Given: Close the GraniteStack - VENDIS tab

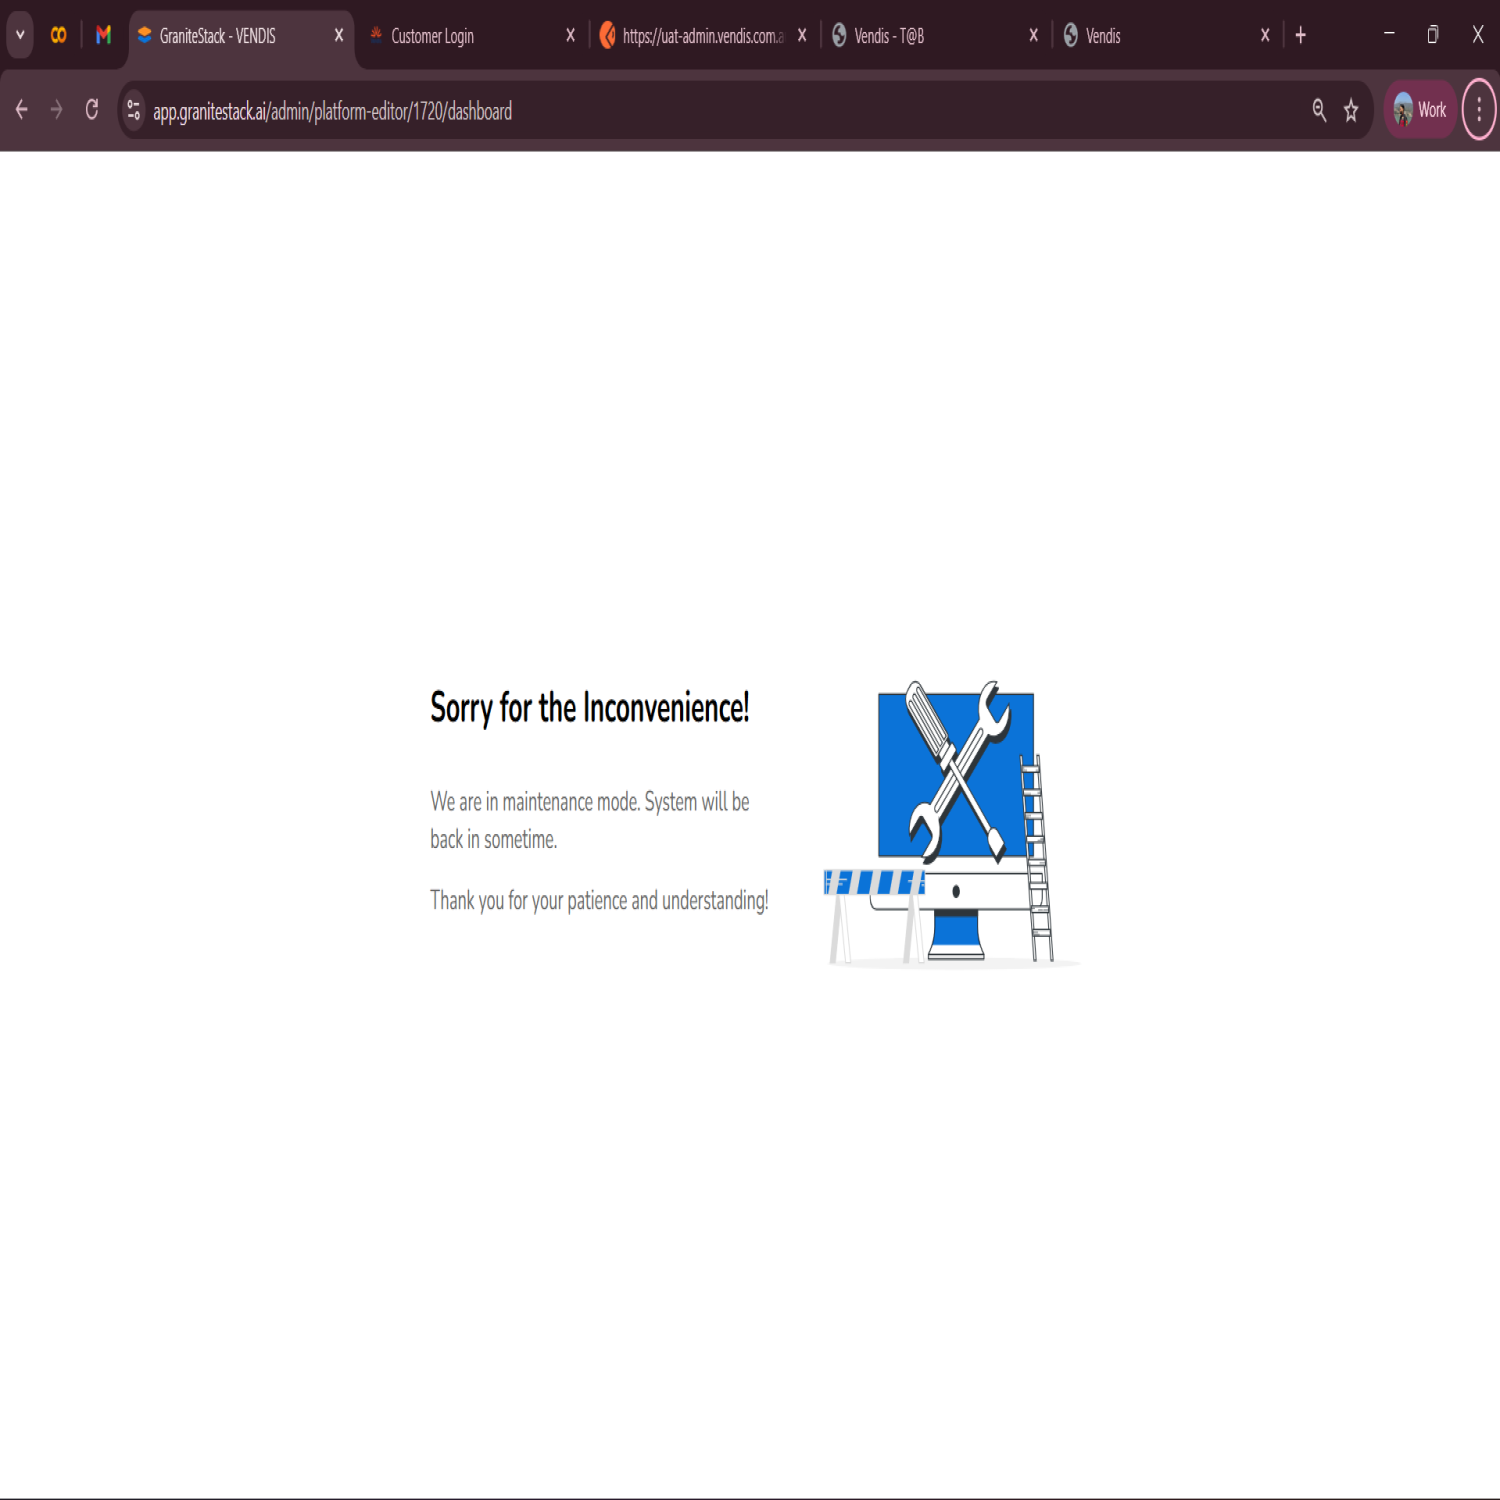Looking at the screenshot, I should 339,35.
